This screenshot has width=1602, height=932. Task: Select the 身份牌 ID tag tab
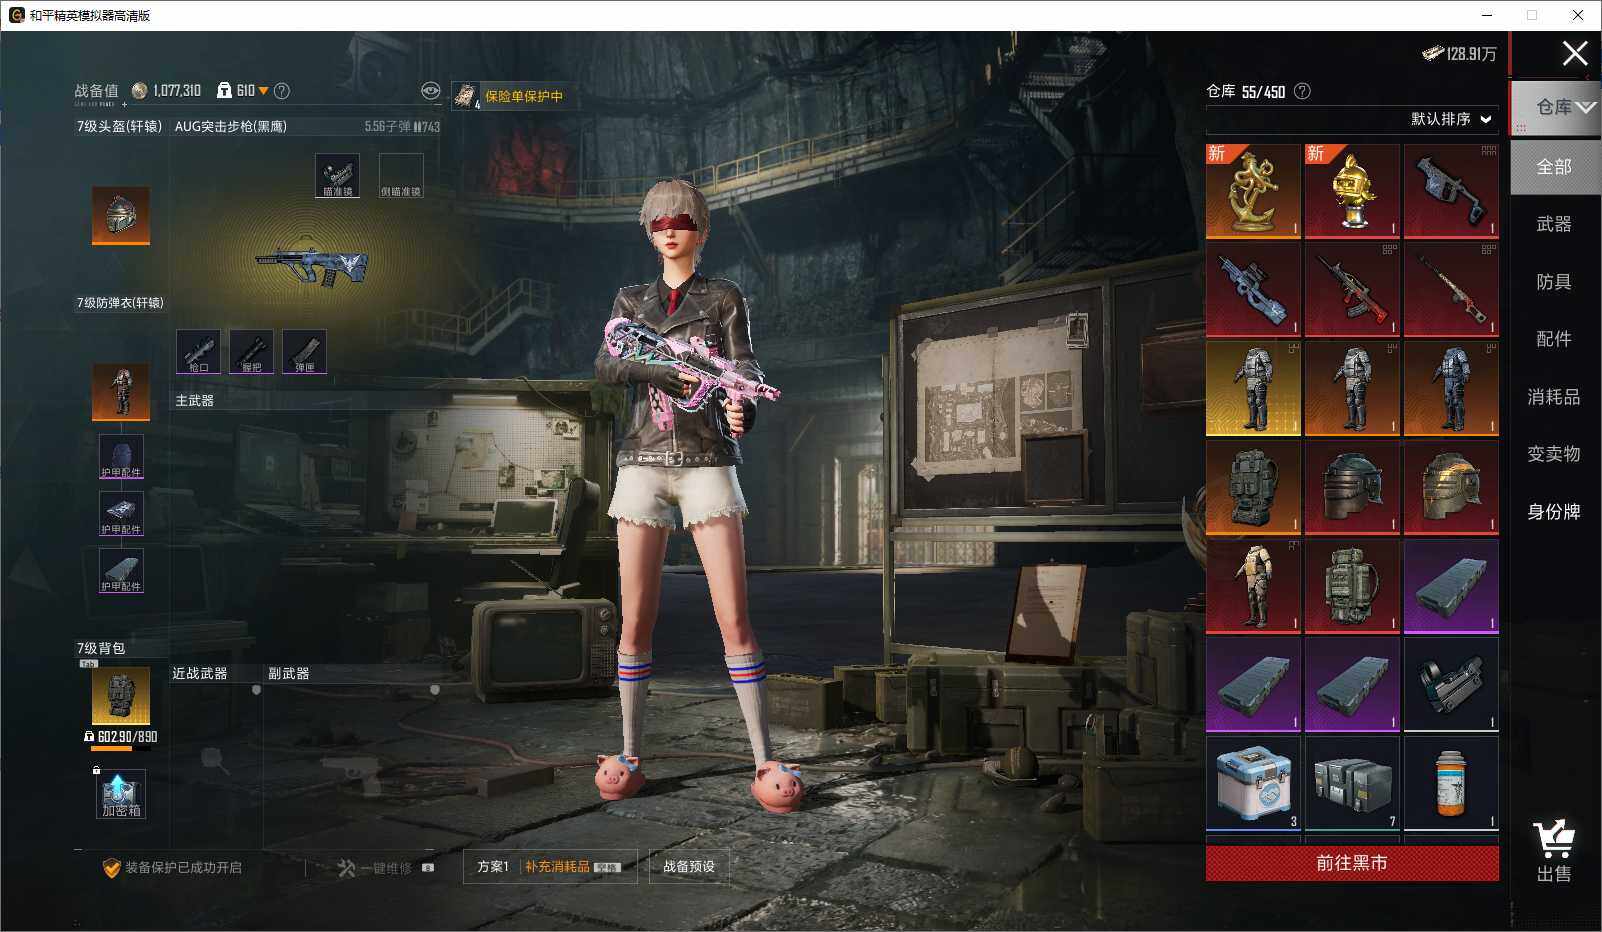pos(1554,512)
